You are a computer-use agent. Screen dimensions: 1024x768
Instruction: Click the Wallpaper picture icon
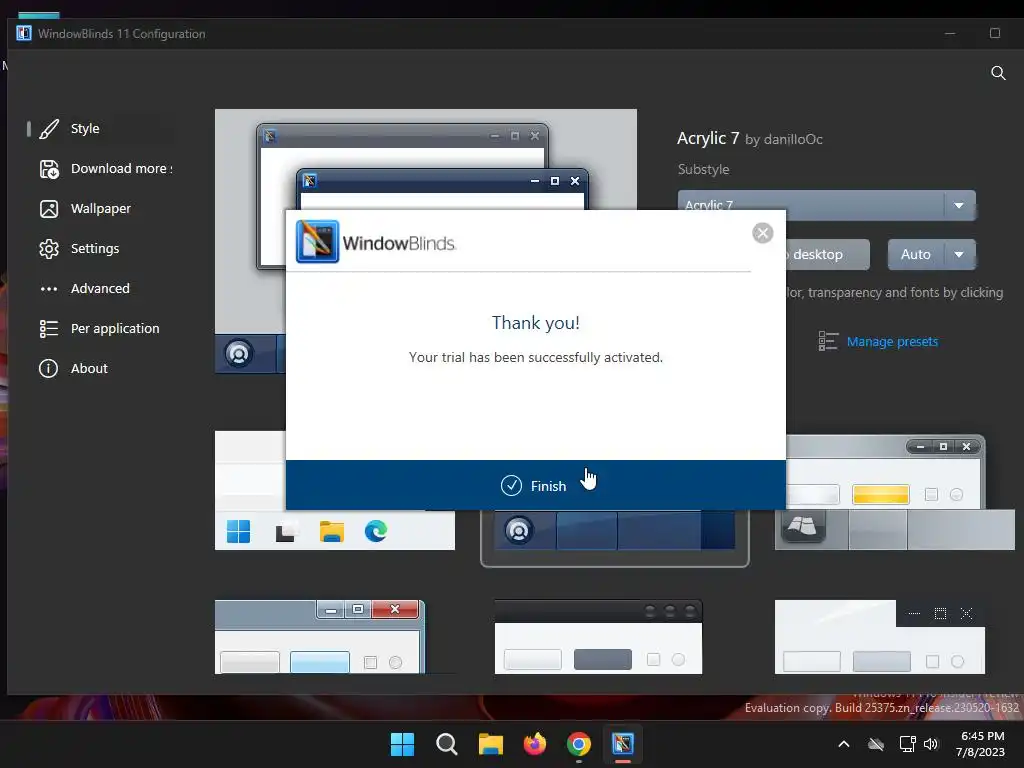click(x=49, y=209)
